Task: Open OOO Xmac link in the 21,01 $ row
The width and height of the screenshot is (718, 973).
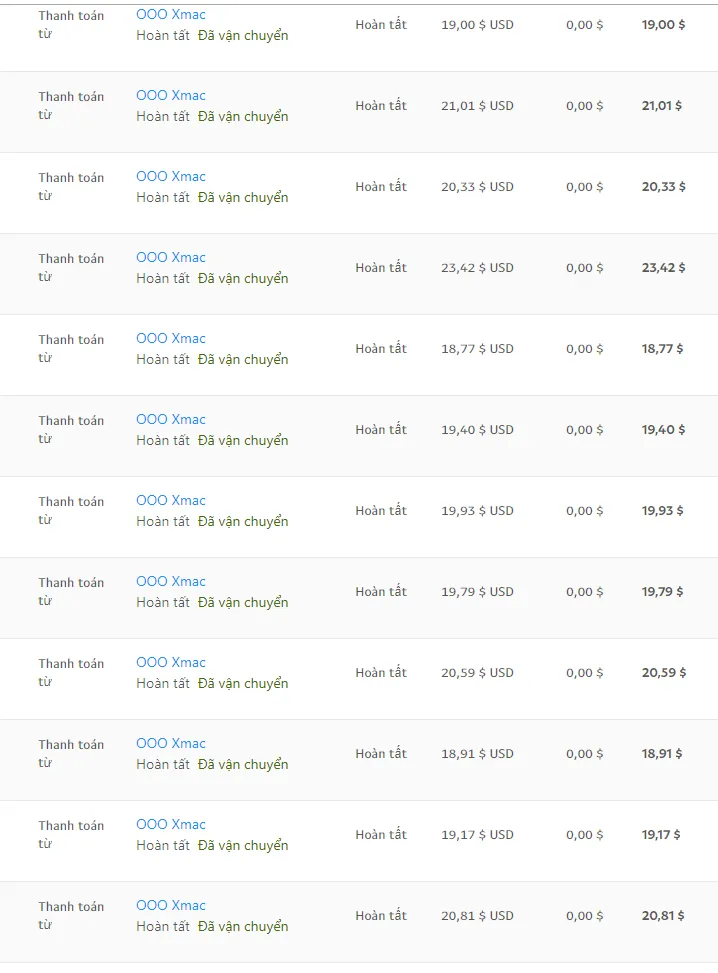Action: [171, 96]
